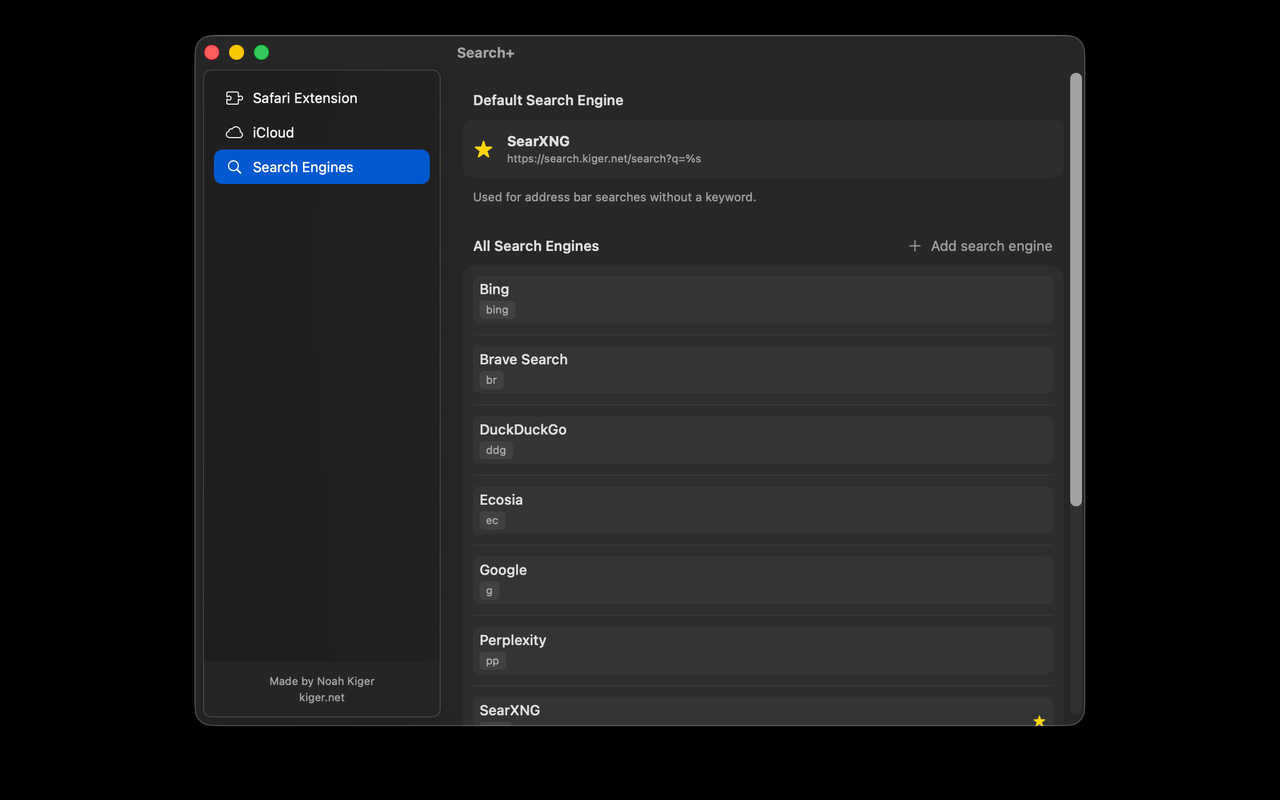Click the Search+ window title

(486, 53)
